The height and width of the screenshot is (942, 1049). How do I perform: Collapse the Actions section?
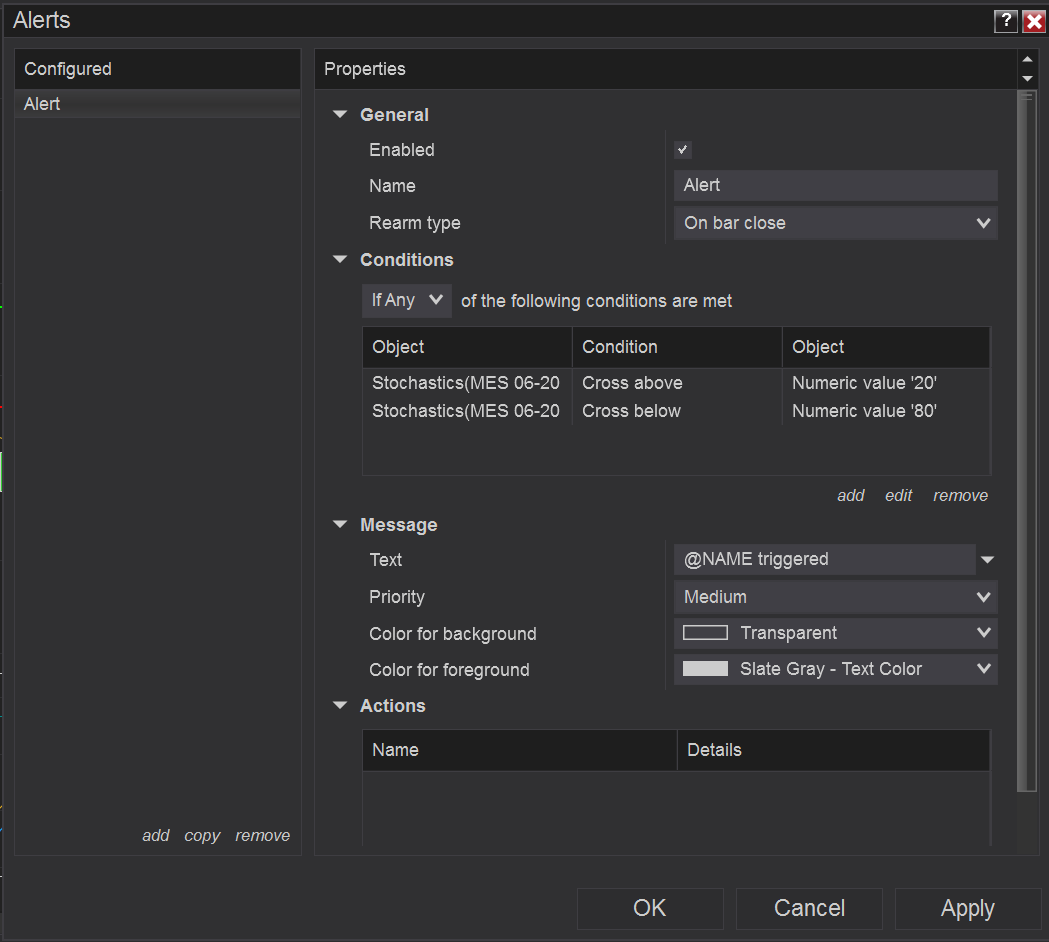[x=340, y=706]
